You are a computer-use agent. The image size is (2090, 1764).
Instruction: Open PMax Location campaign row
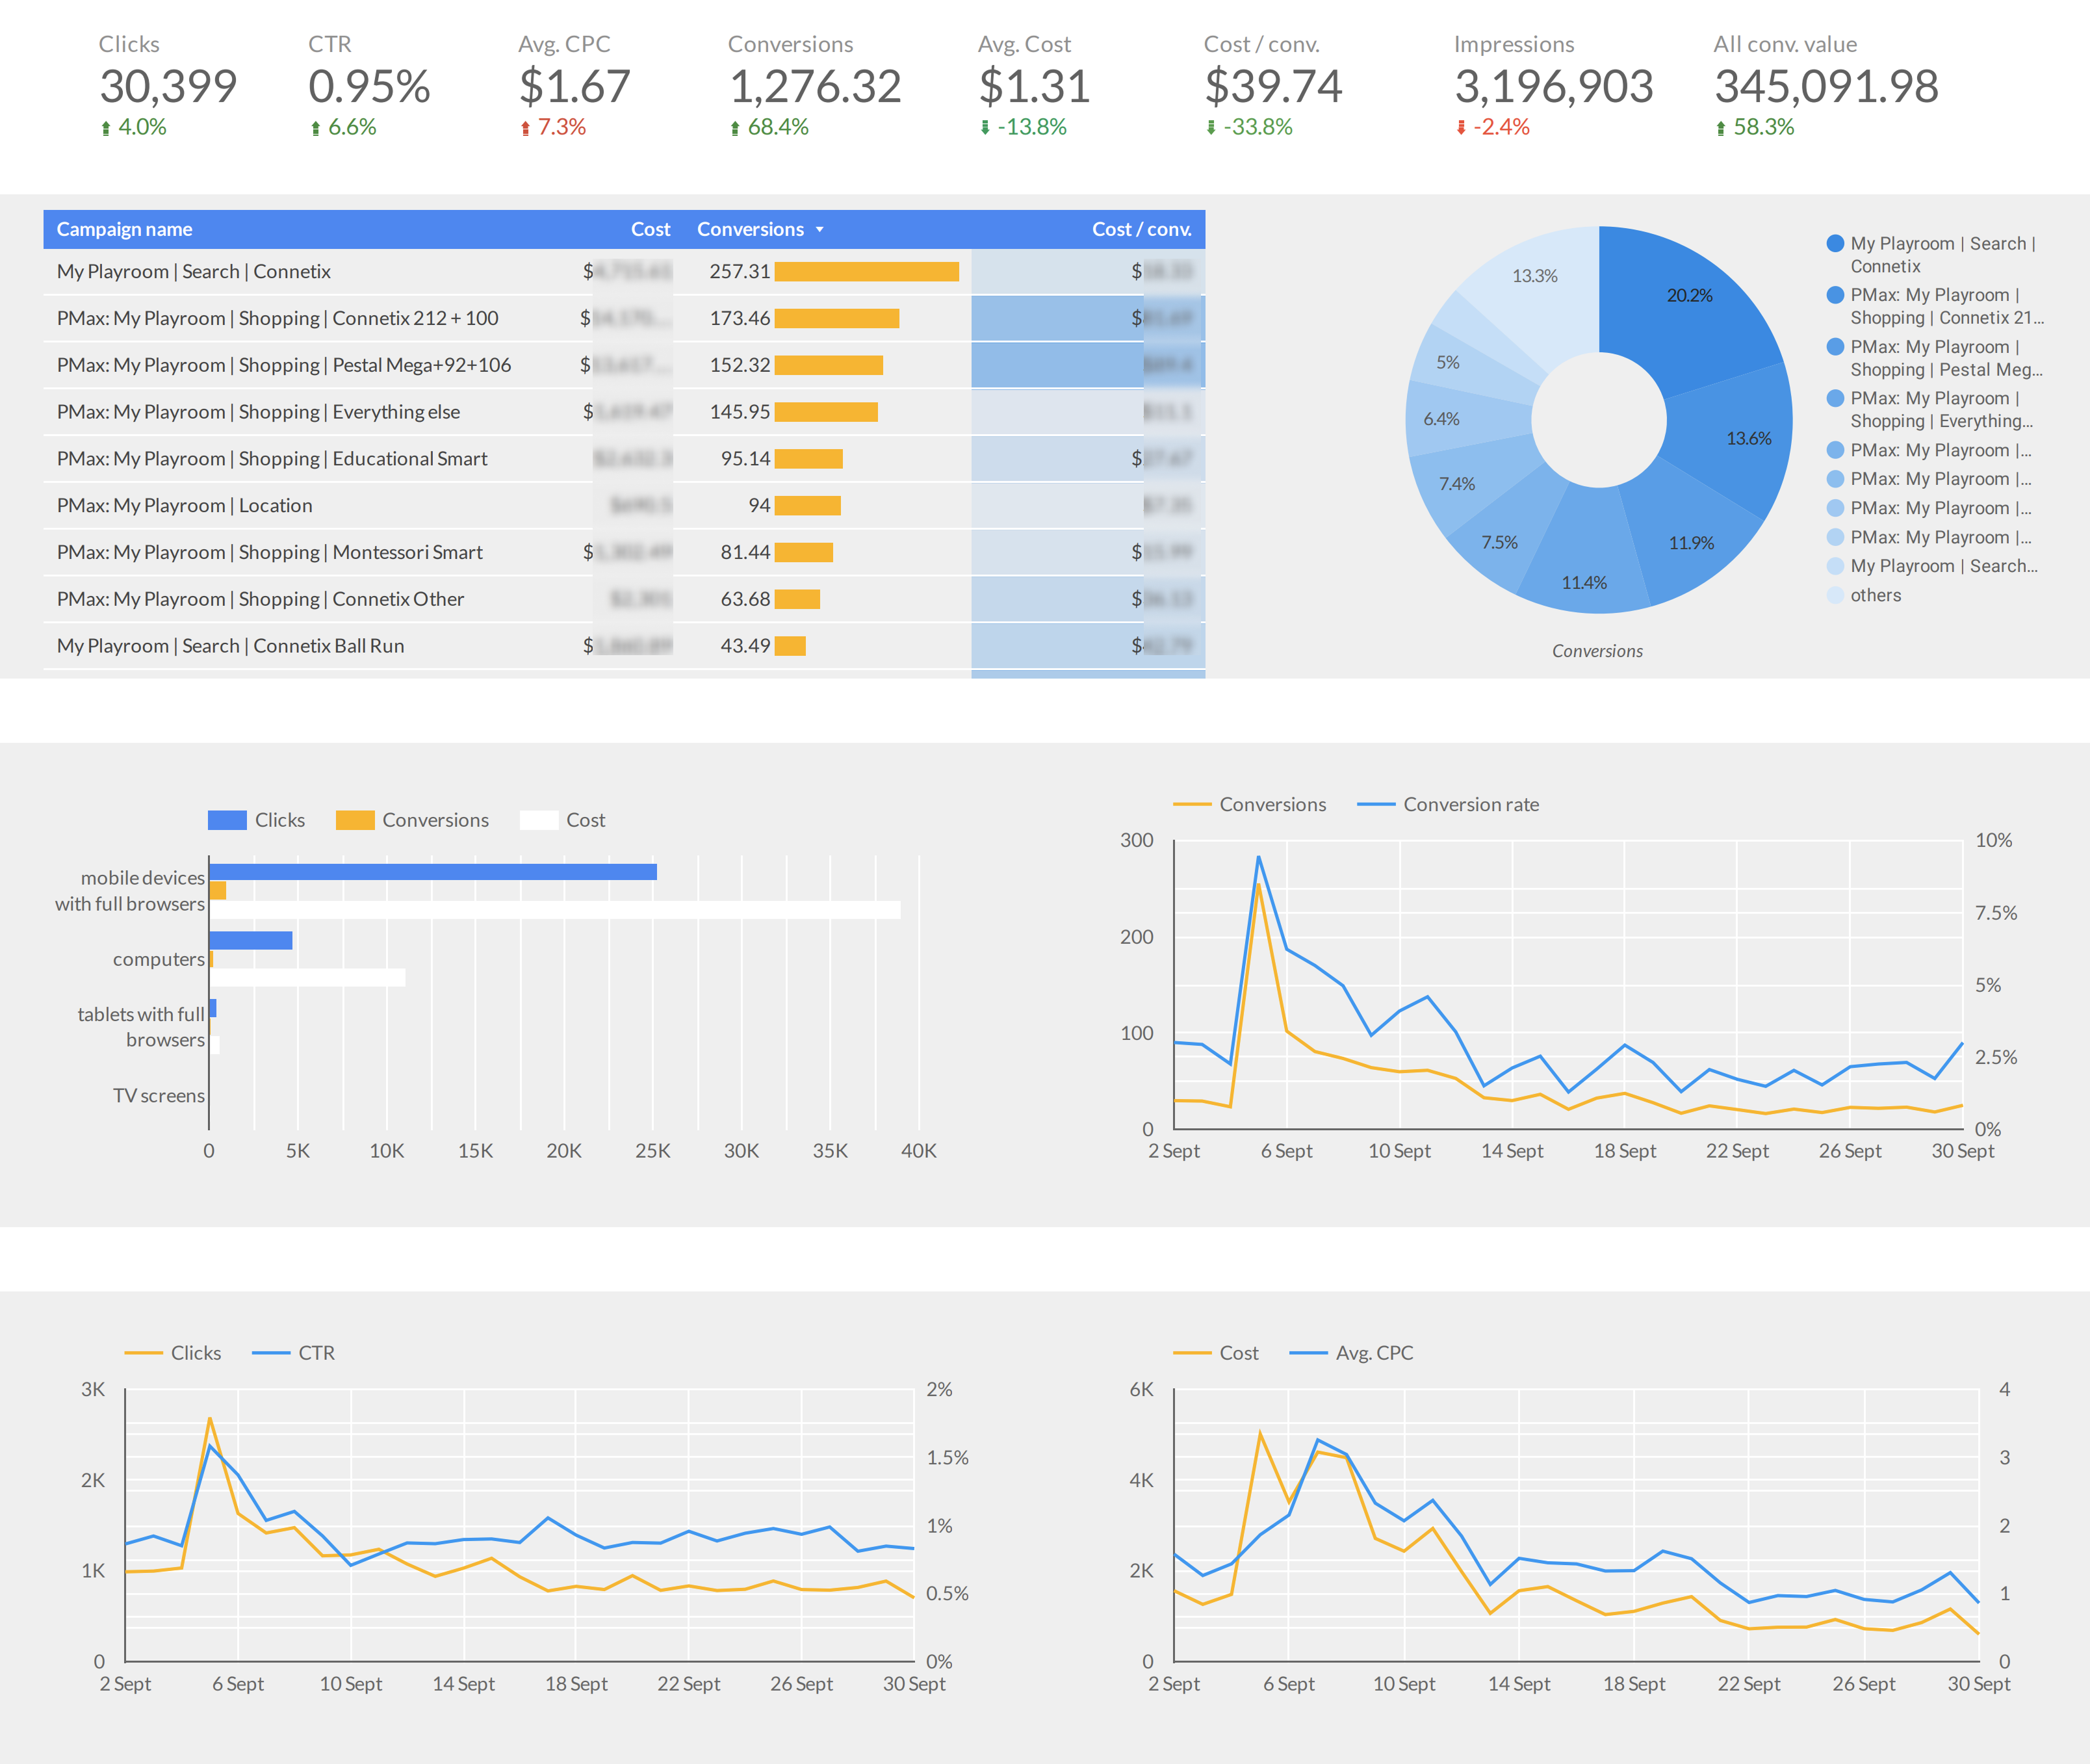point(184,506)
